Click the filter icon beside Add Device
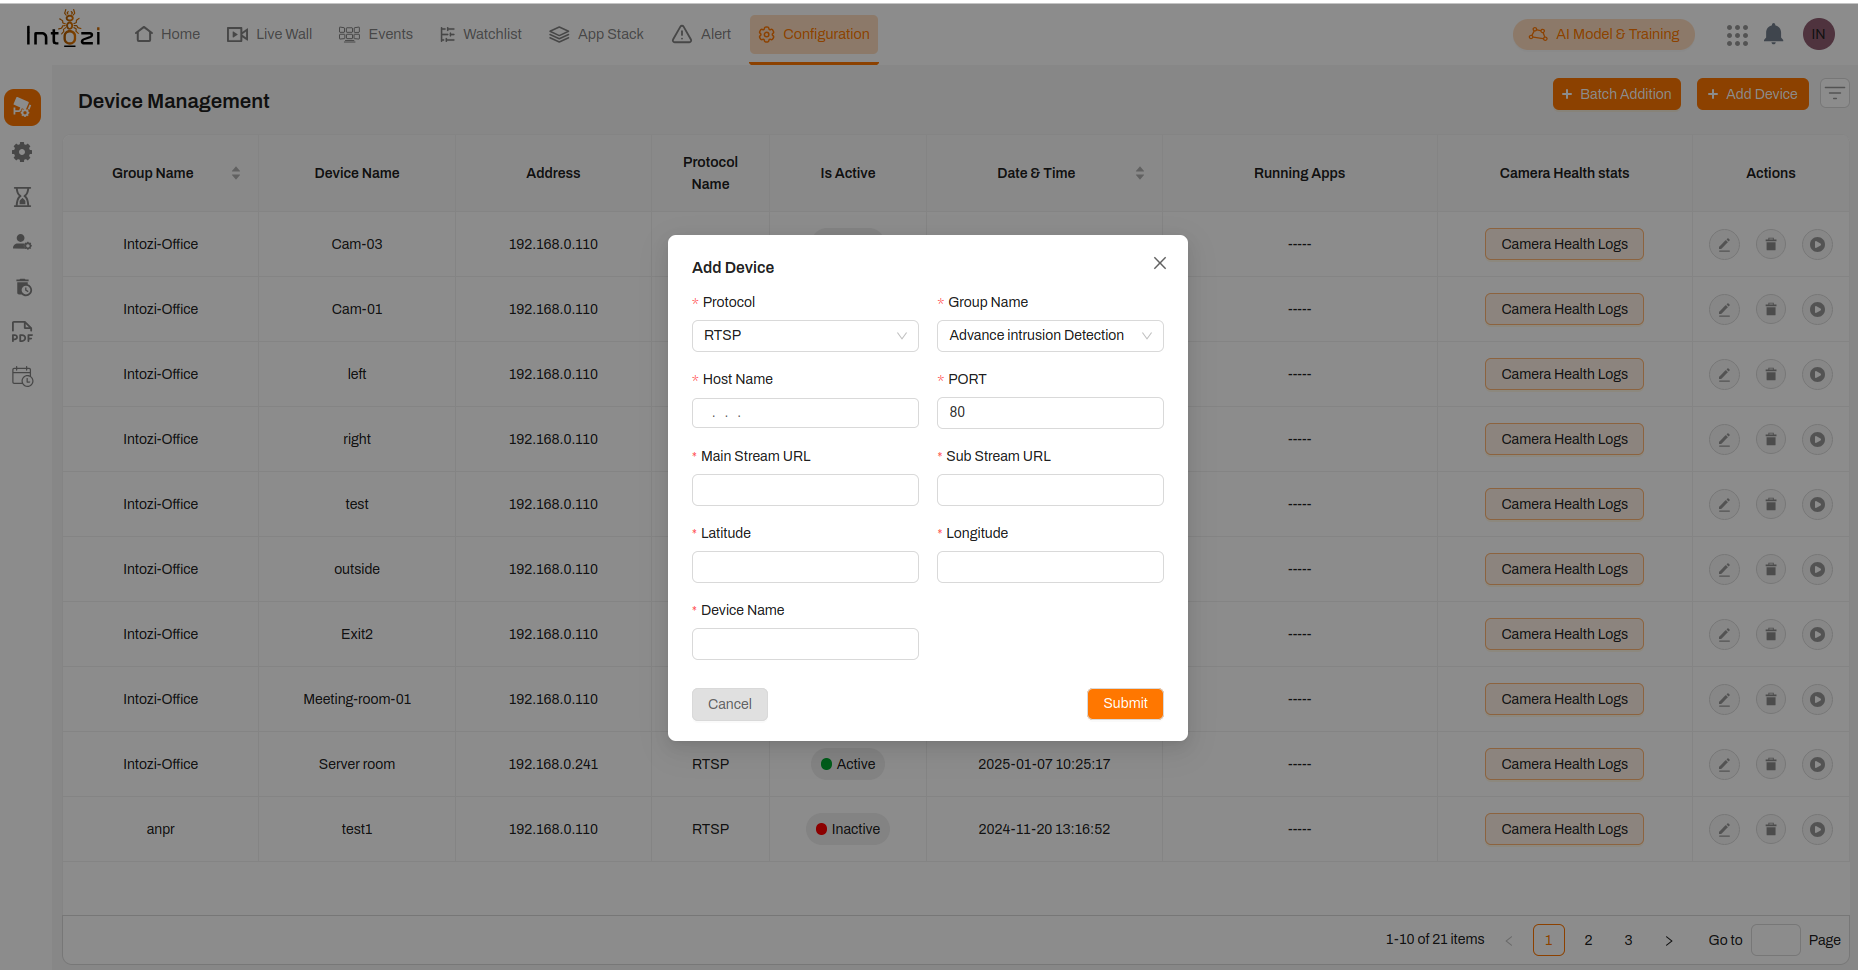 (1834, 94)
